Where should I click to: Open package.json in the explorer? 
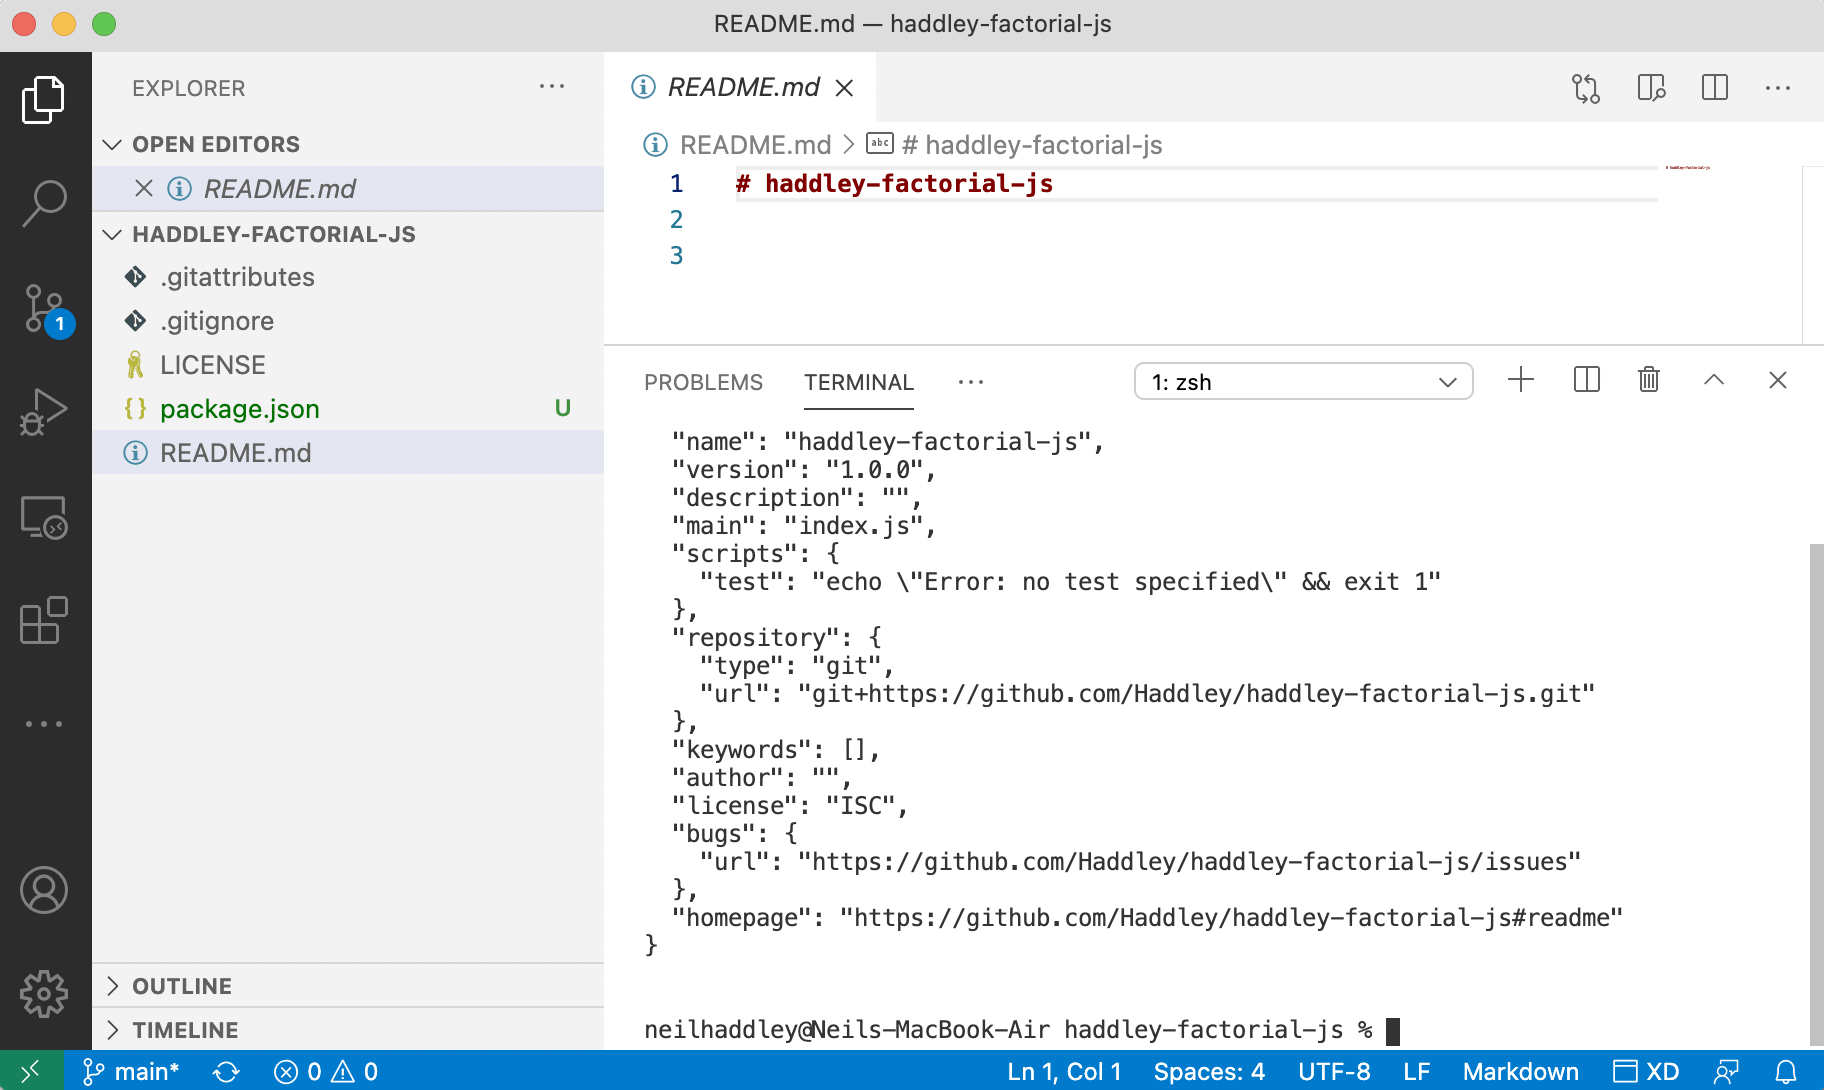coord(240,409)
